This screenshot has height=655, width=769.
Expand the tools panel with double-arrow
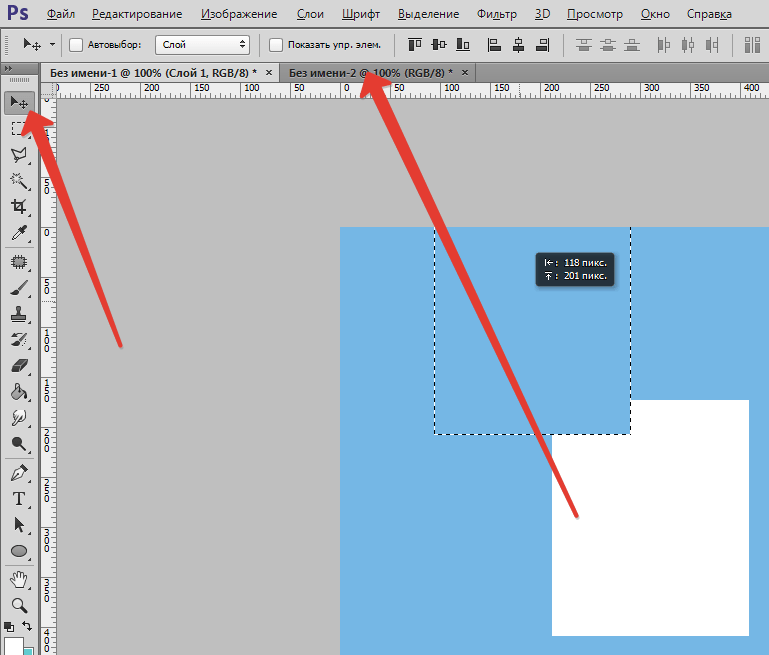(10, 67)
